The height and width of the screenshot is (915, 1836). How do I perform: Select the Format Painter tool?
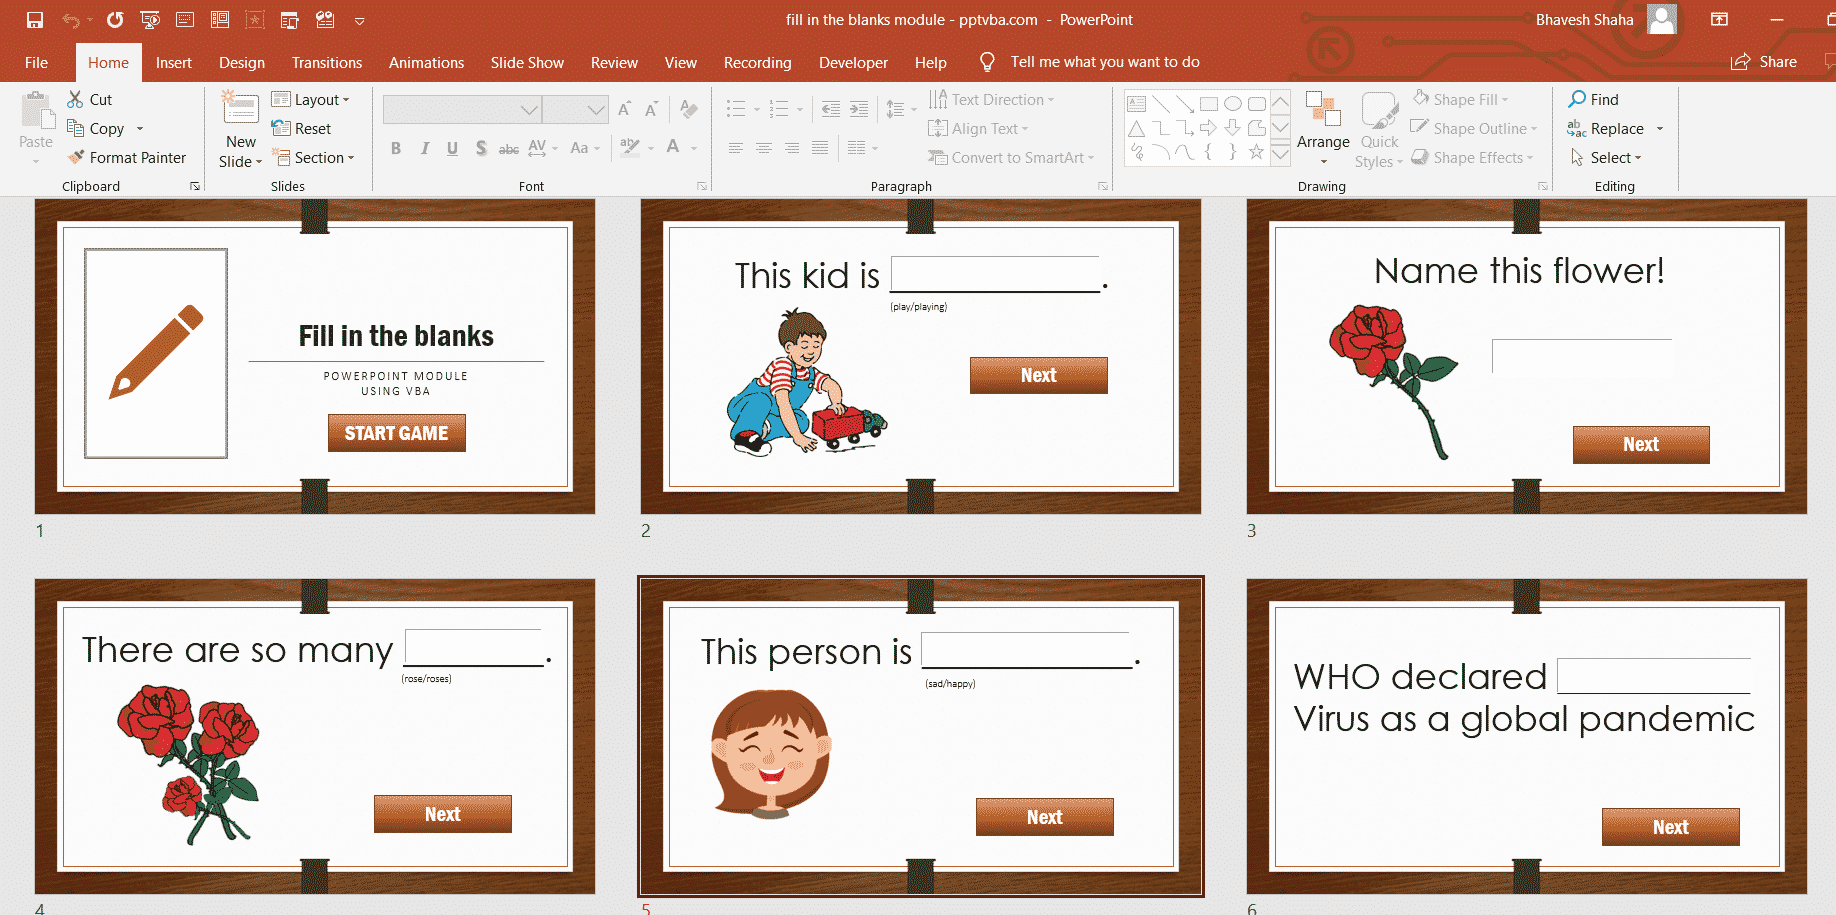pos(127,157)
